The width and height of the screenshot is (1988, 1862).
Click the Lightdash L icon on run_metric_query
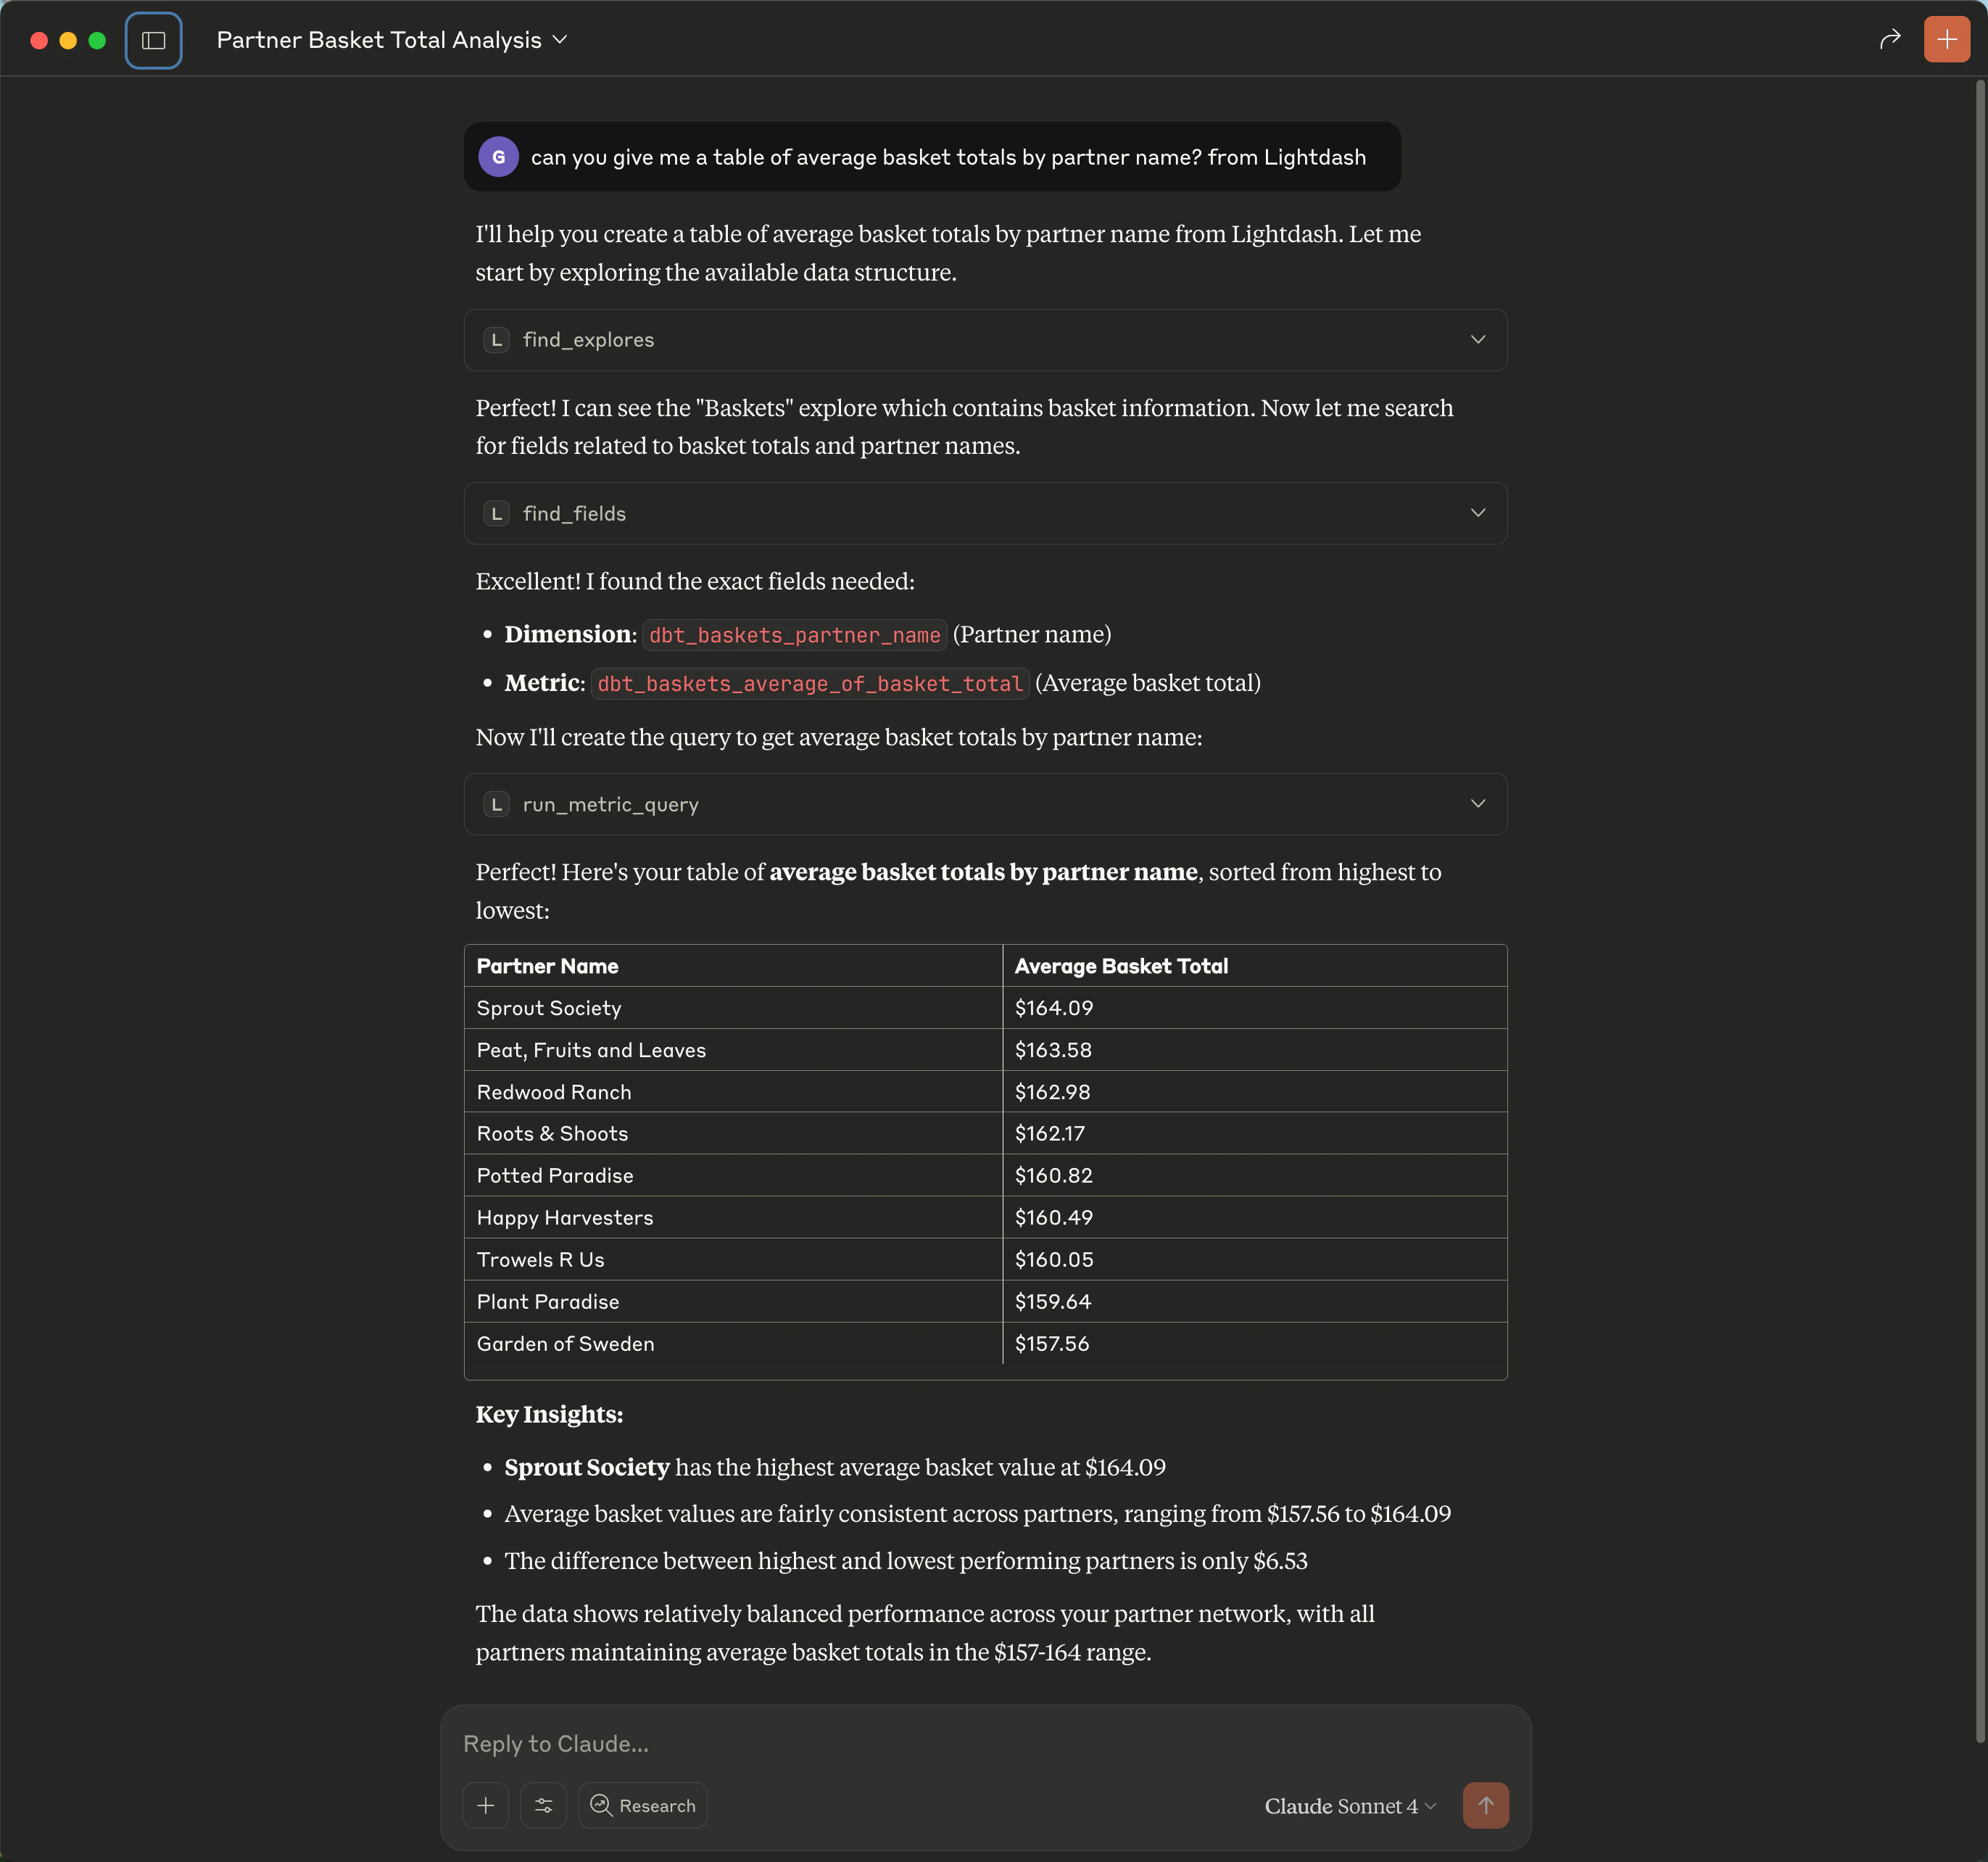coord(497,803)
